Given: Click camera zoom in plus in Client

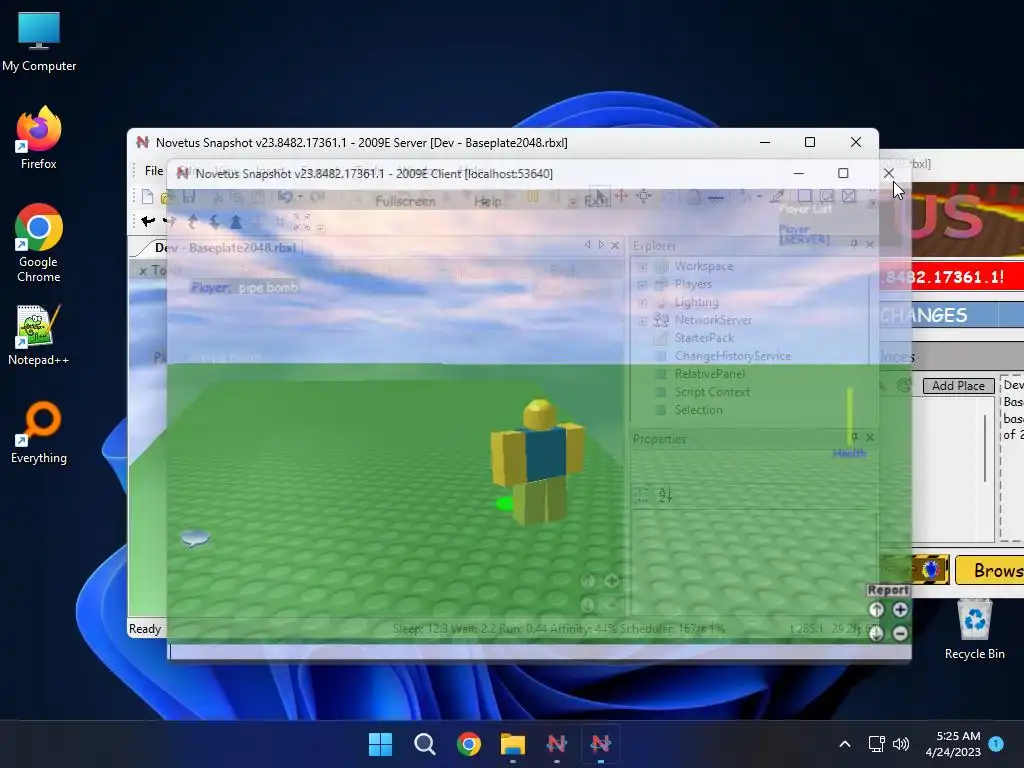Looking at the screenshot, I should pyautogui.click(x=900, y=609).
